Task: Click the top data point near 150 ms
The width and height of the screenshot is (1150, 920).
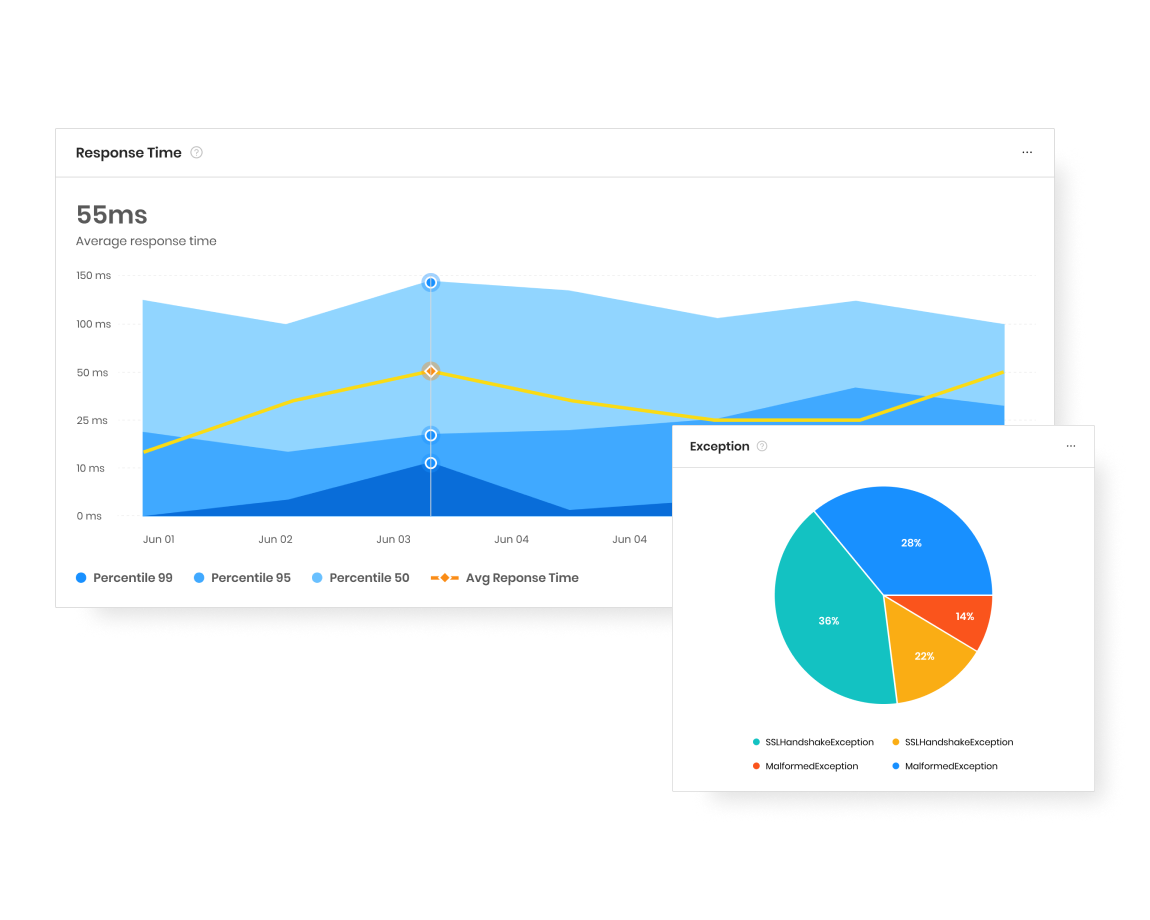Action: pos(431,282)
